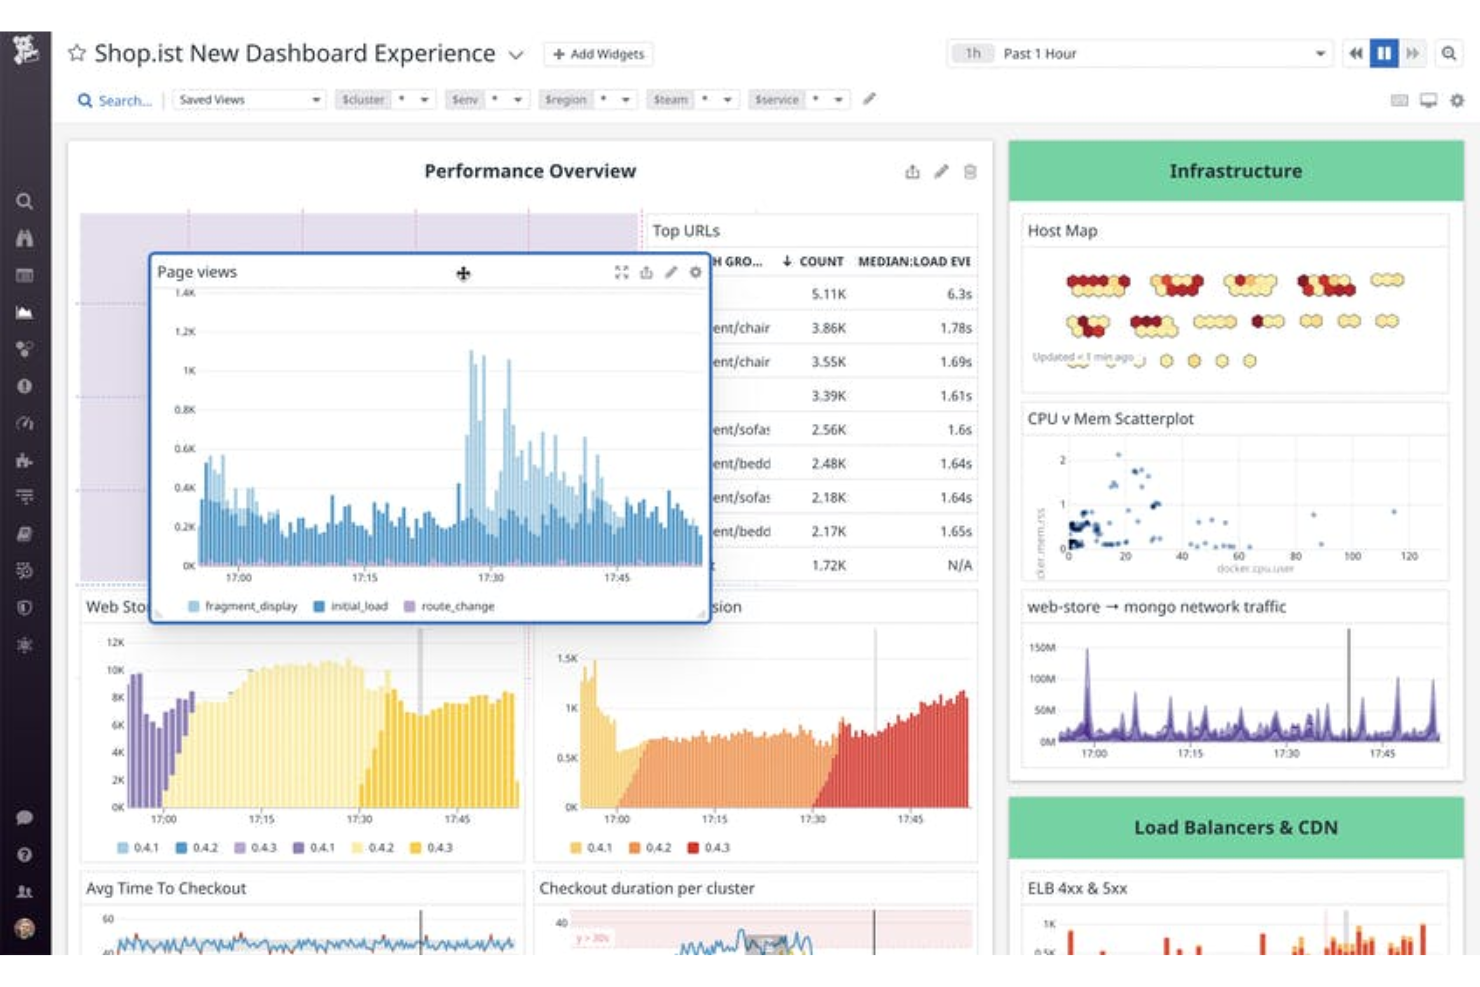Edit Performance Overview using the pencil icon

(x=940, y=171)
